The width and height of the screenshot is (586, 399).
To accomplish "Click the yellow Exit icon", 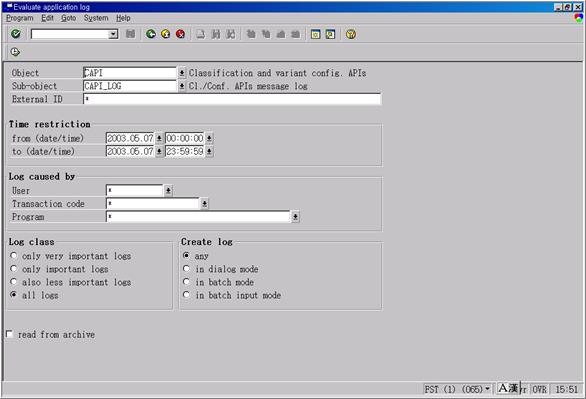I will click(166, 34).
